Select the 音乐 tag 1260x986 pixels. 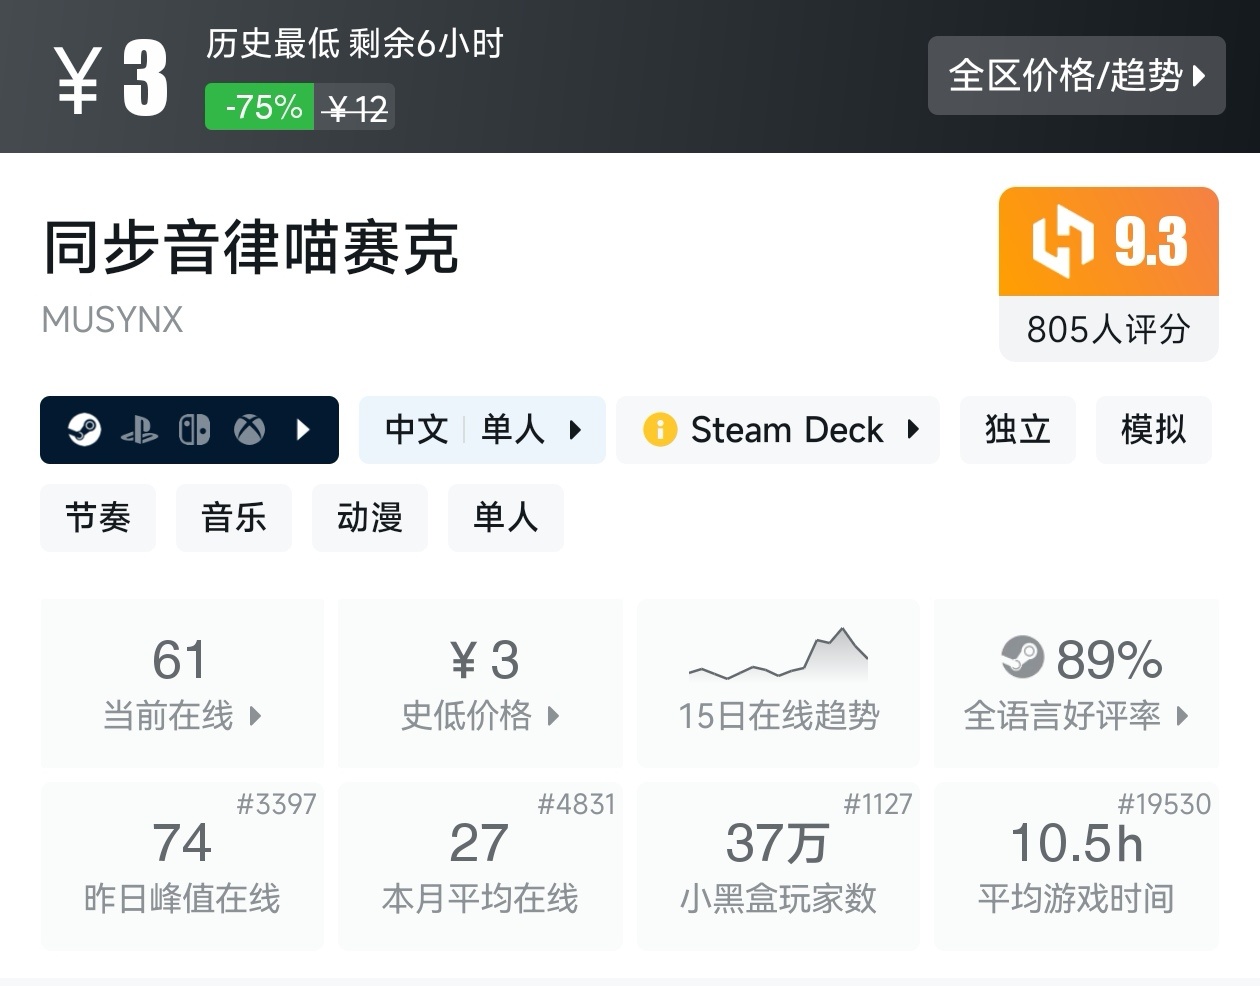coord(234,518)
